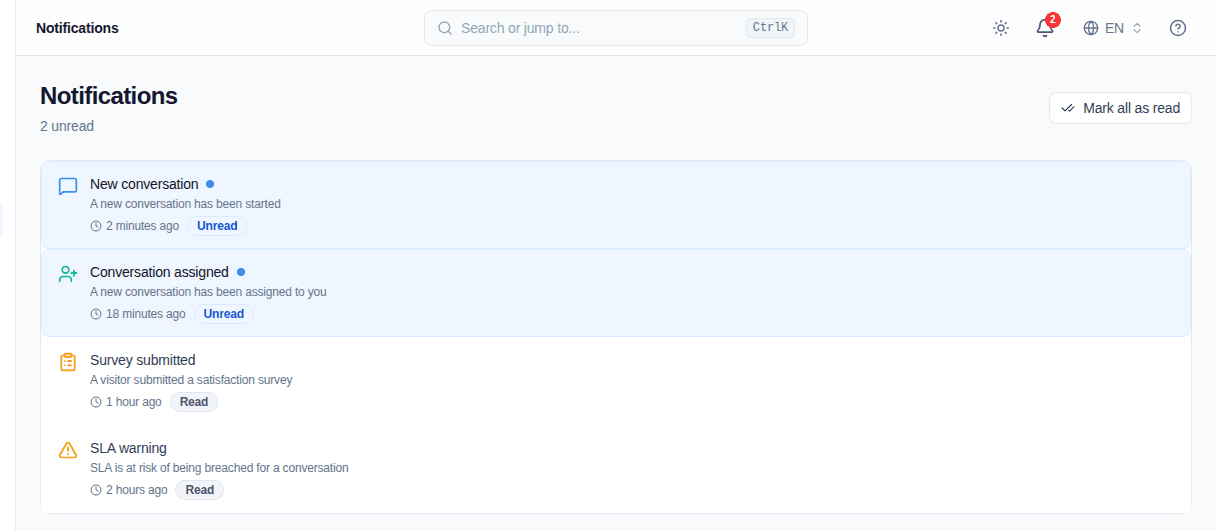This screenshot has width=1216, height=530.
Task: Click the Survey submitted clipboard icon
Action: point(68,362)
